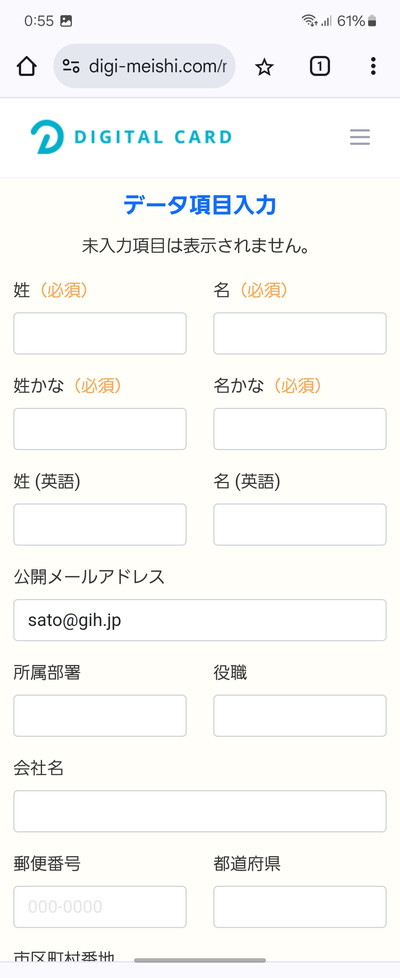
Task: Tap the screenshot notification icon in status bar
Action: coord(66,21)
